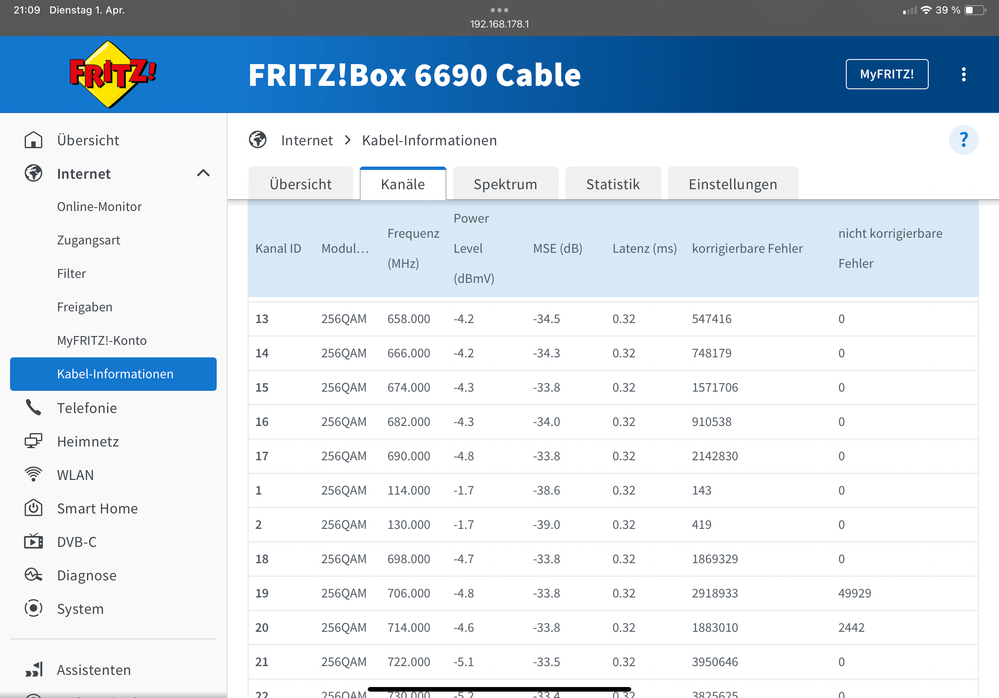The width and height of the screenshot is (999, 698).
Task: Open Online-Monitor in sidebar
Action: 99,206
